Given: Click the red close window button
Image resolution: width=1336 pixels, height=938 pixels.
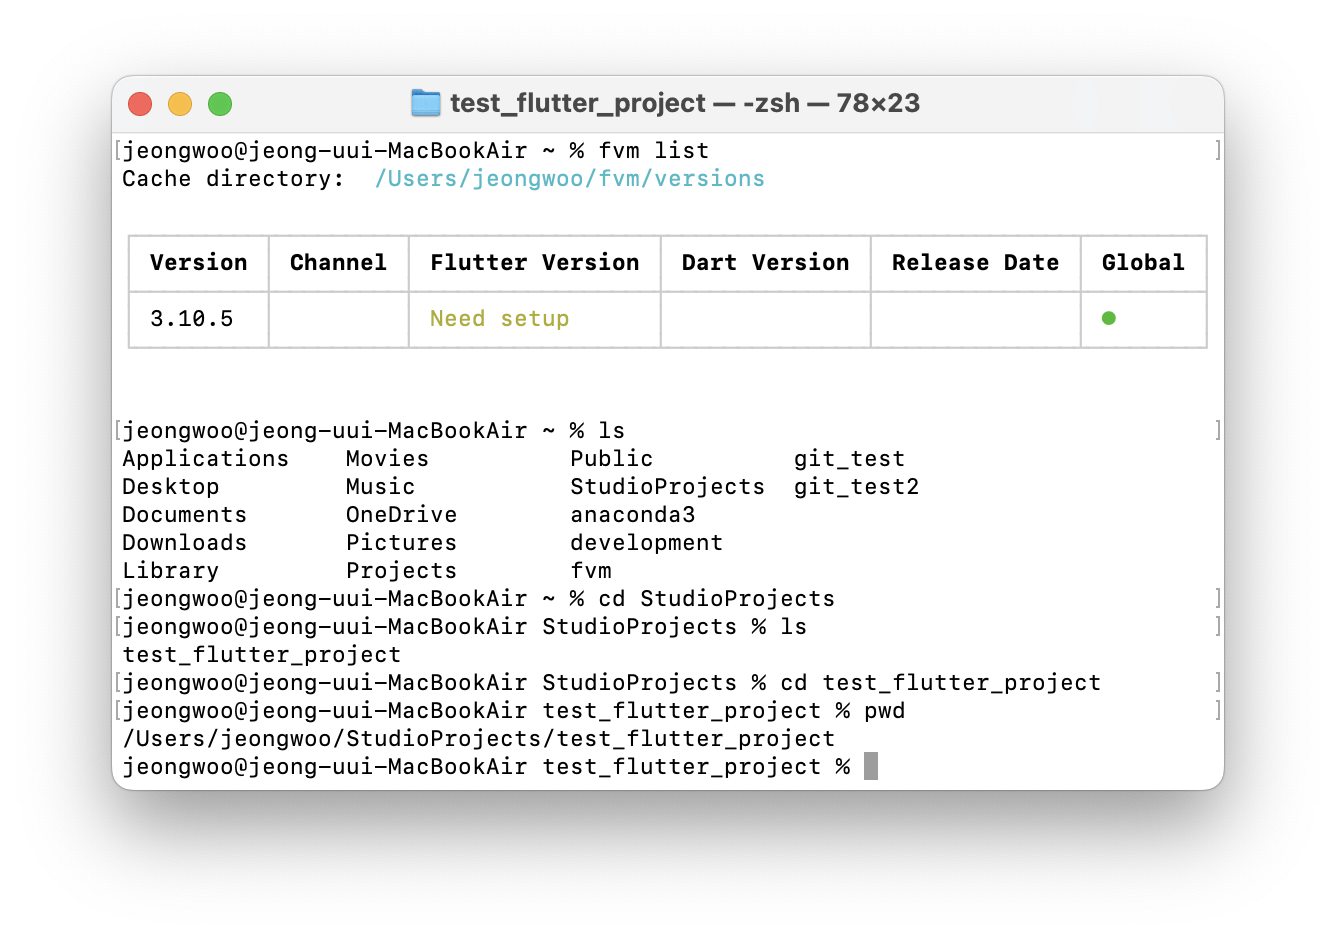Looking at the screenshot, I should [140, 104].
